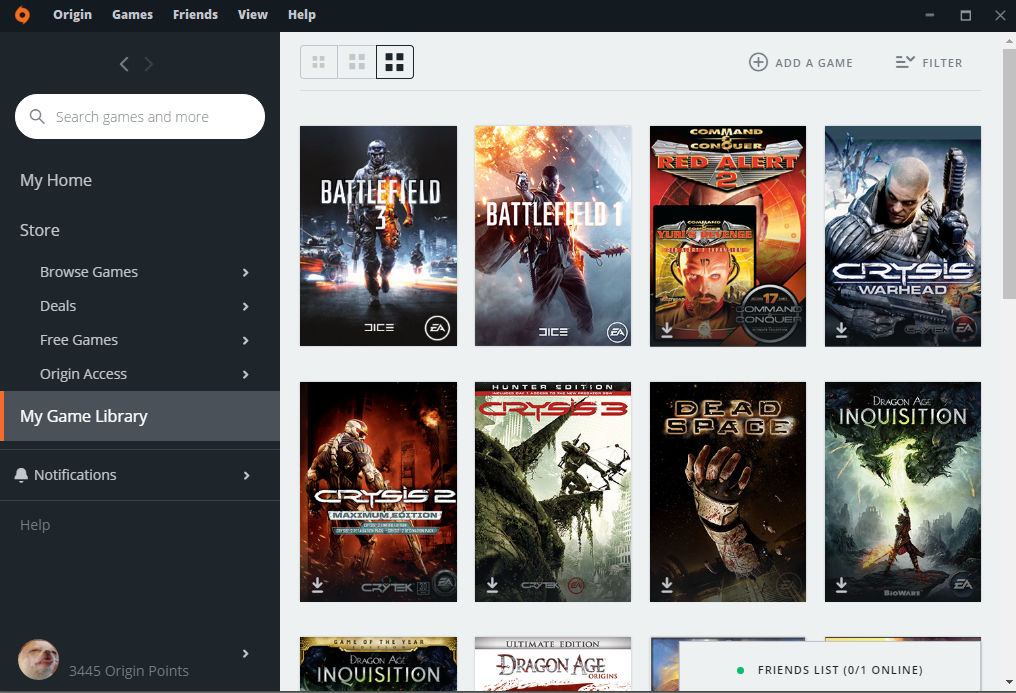
Task: Expand the Deals submenu
Action: pyautogui.click(x=246, y=306)
